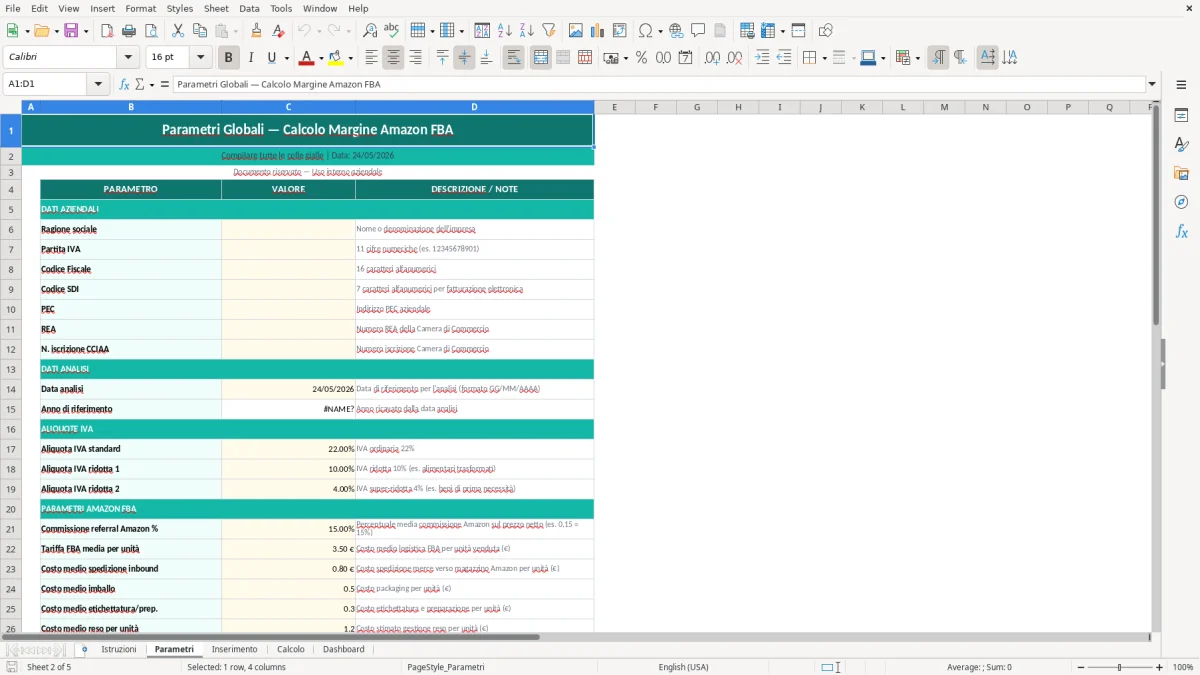This screenshot has height=675, width=1200.
Task: Click the 100% zoom level
Action: click(1183, 667)
